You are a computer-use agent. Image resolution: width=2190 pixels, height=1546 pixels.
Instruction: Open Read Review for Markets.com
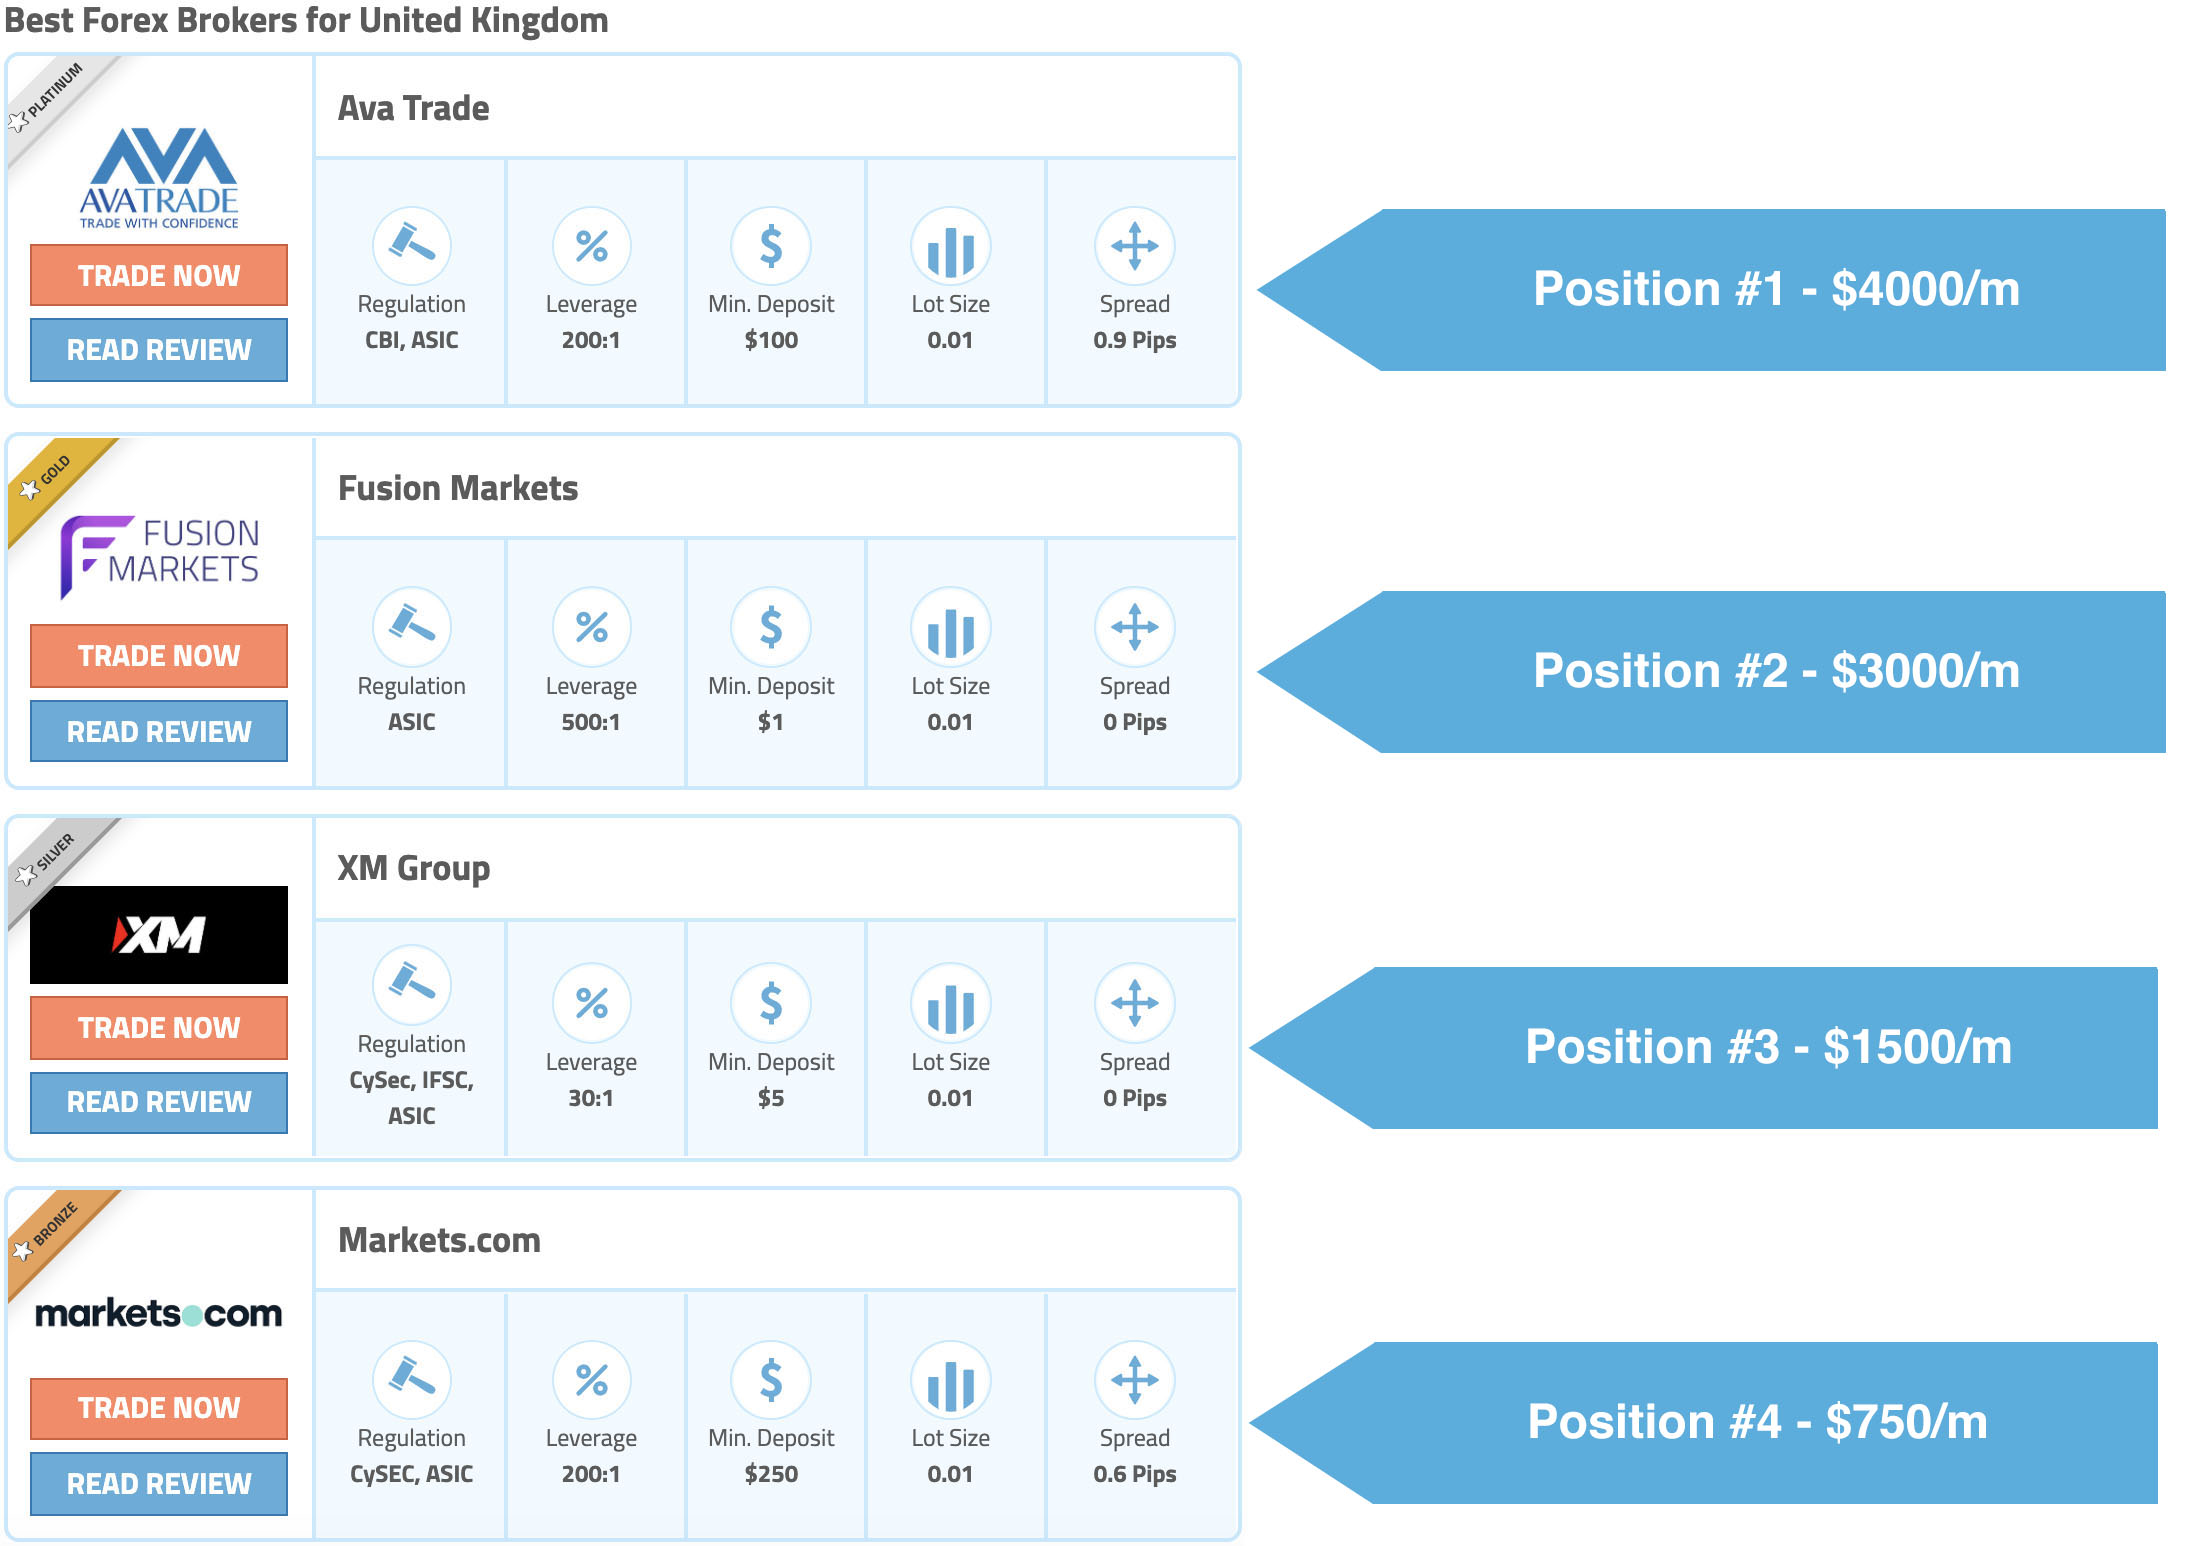click(159, 1483)
